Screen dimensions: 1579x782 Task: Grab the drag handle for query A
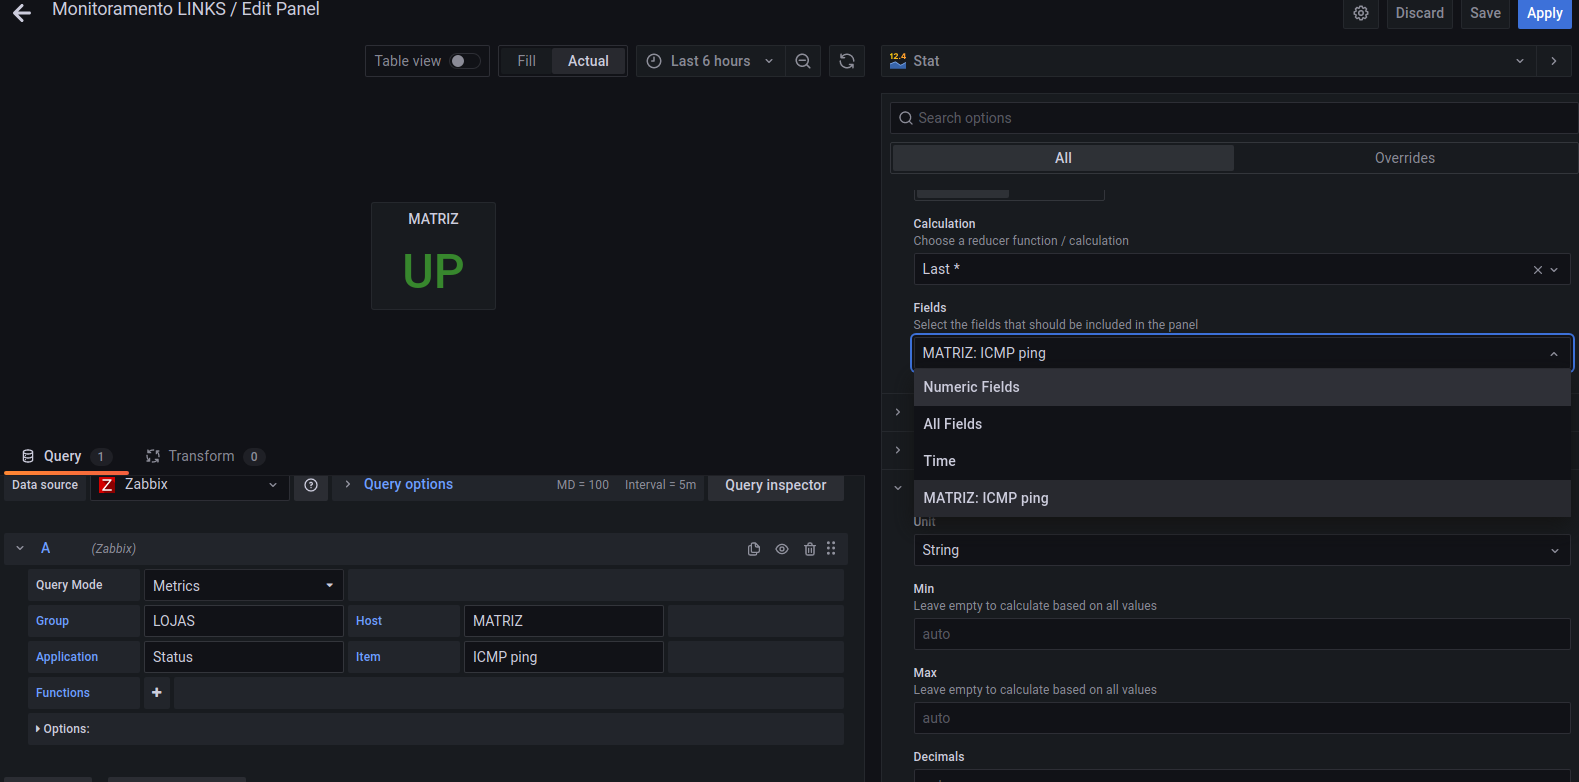tap(831, 549)
